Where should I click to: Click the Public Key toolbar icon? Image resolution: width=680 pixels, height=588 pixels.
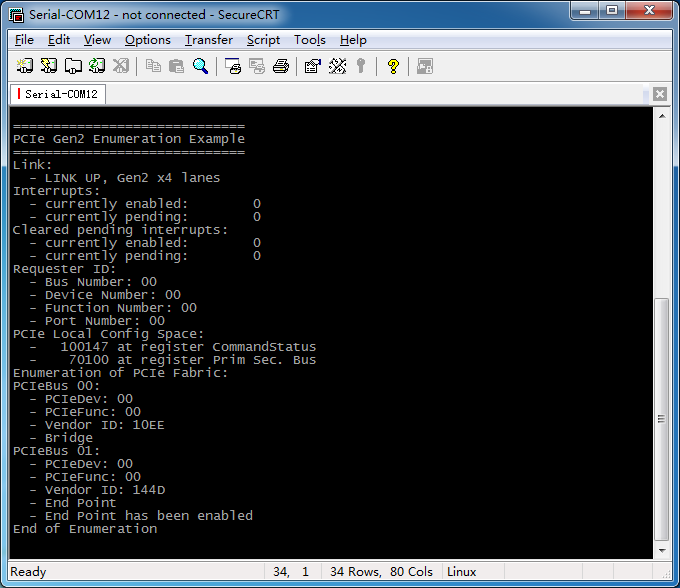pyautogui.click(x=361, y=66)
